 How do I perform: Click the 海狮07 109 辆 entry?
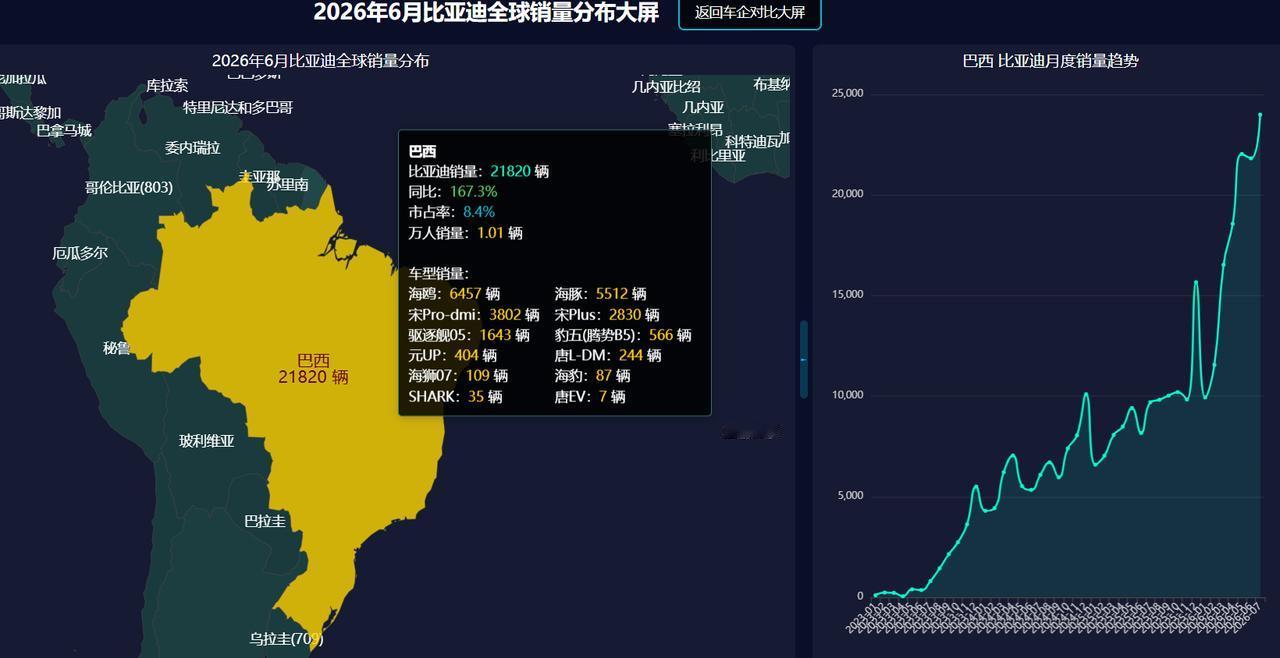click(458, 376)
